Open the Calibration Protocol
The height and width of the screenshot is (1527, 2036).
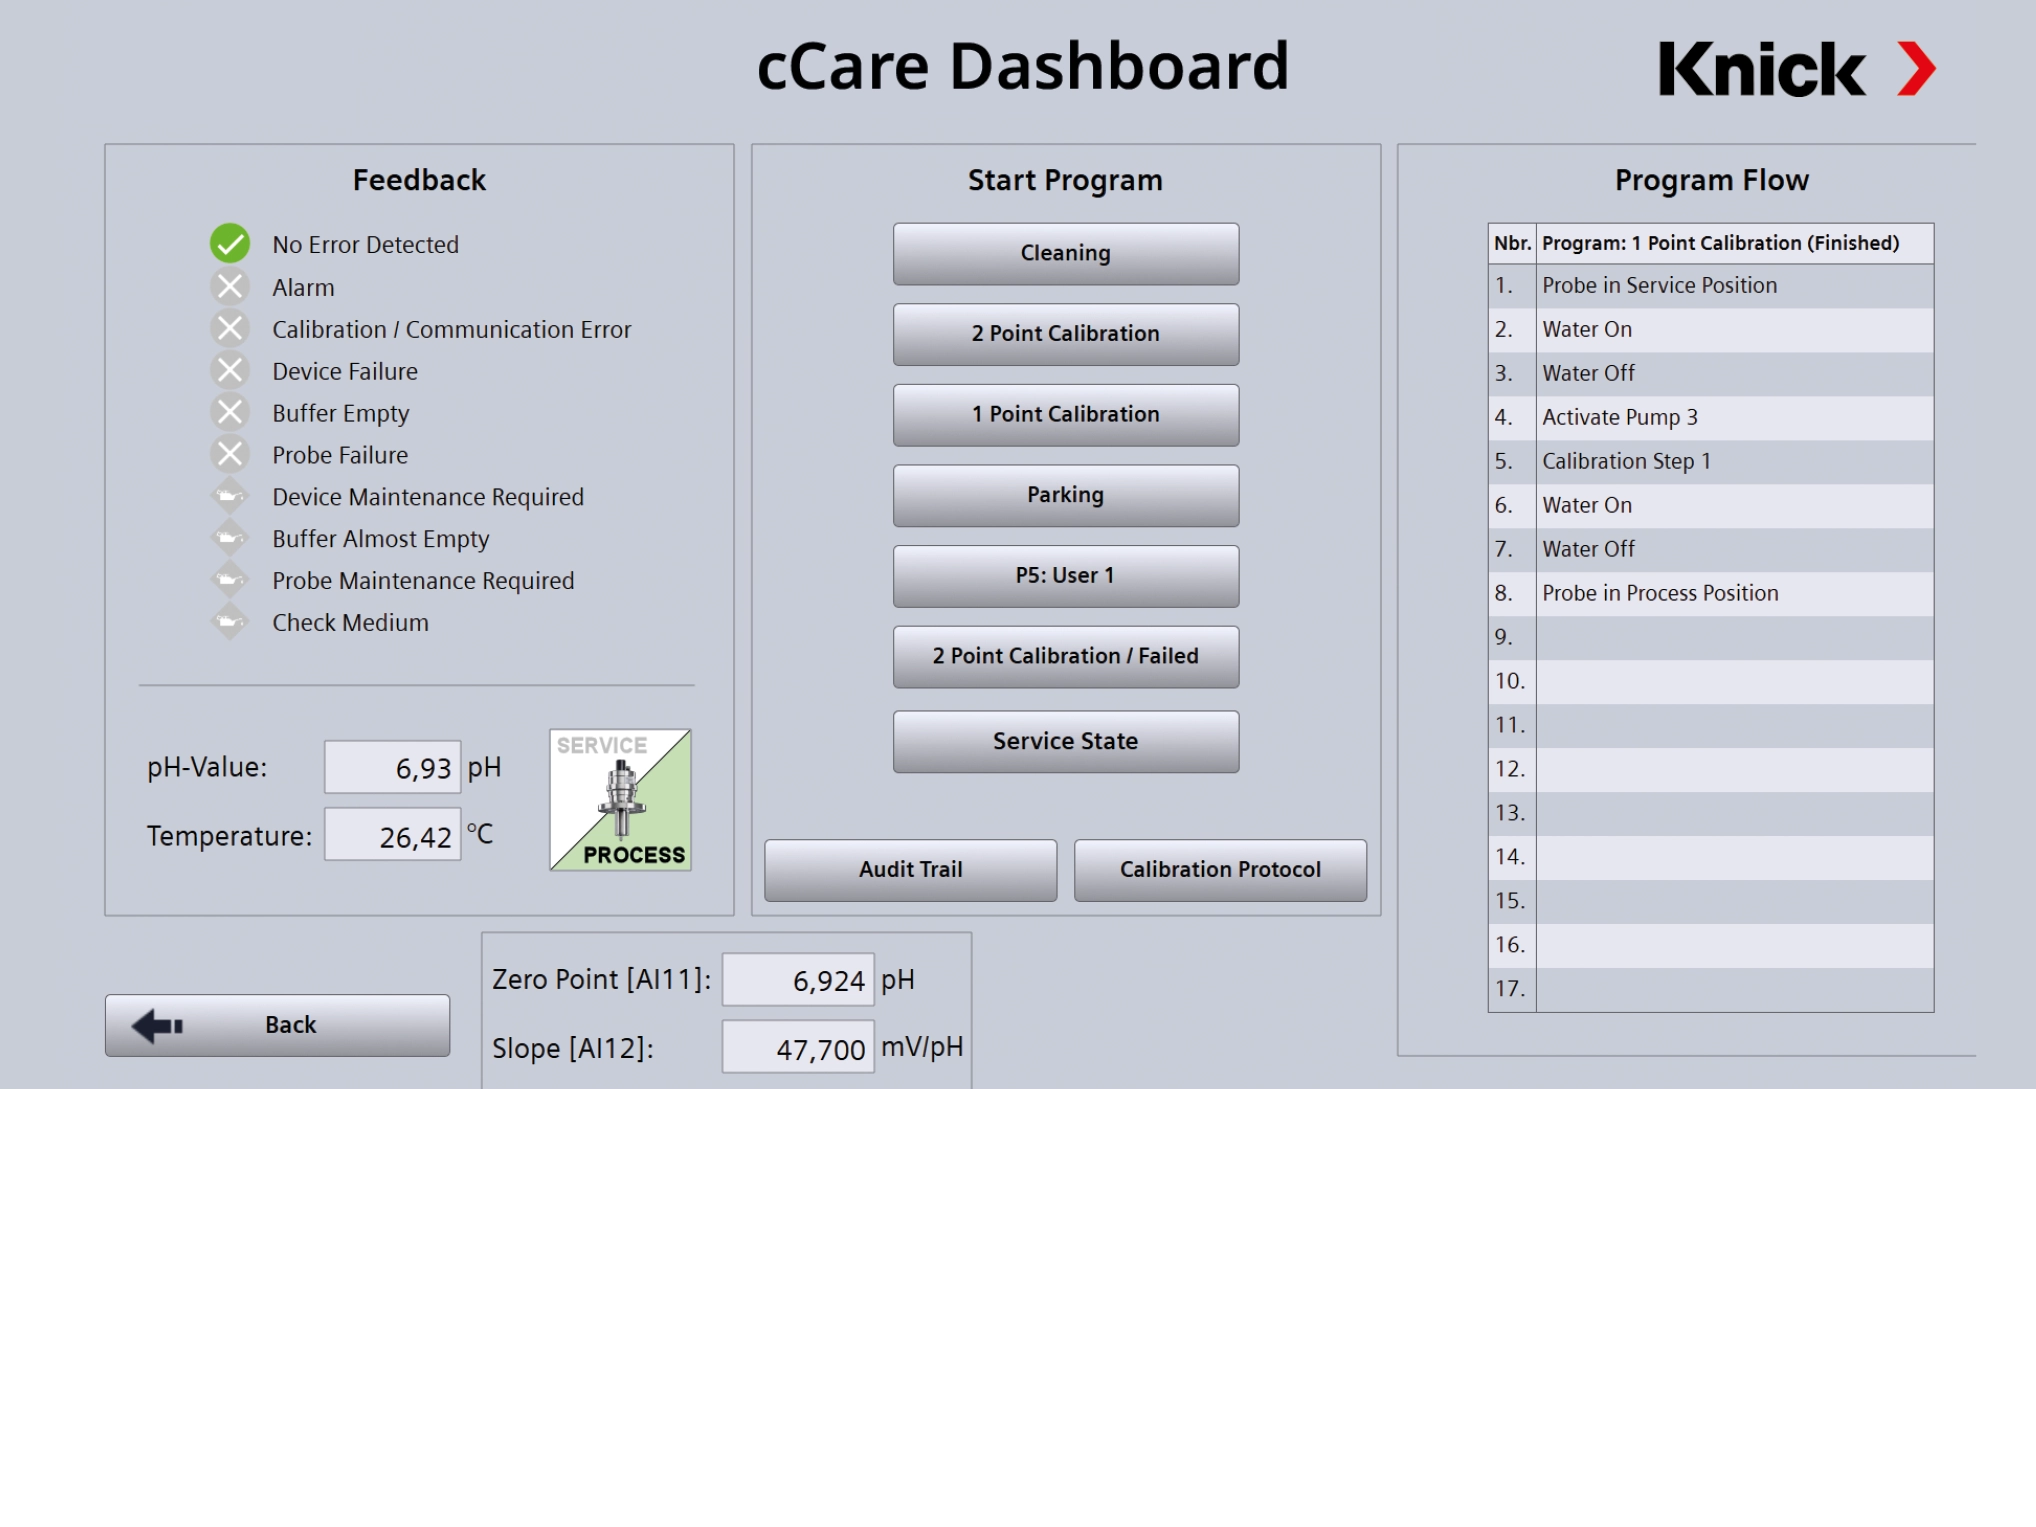[1220, 869]
